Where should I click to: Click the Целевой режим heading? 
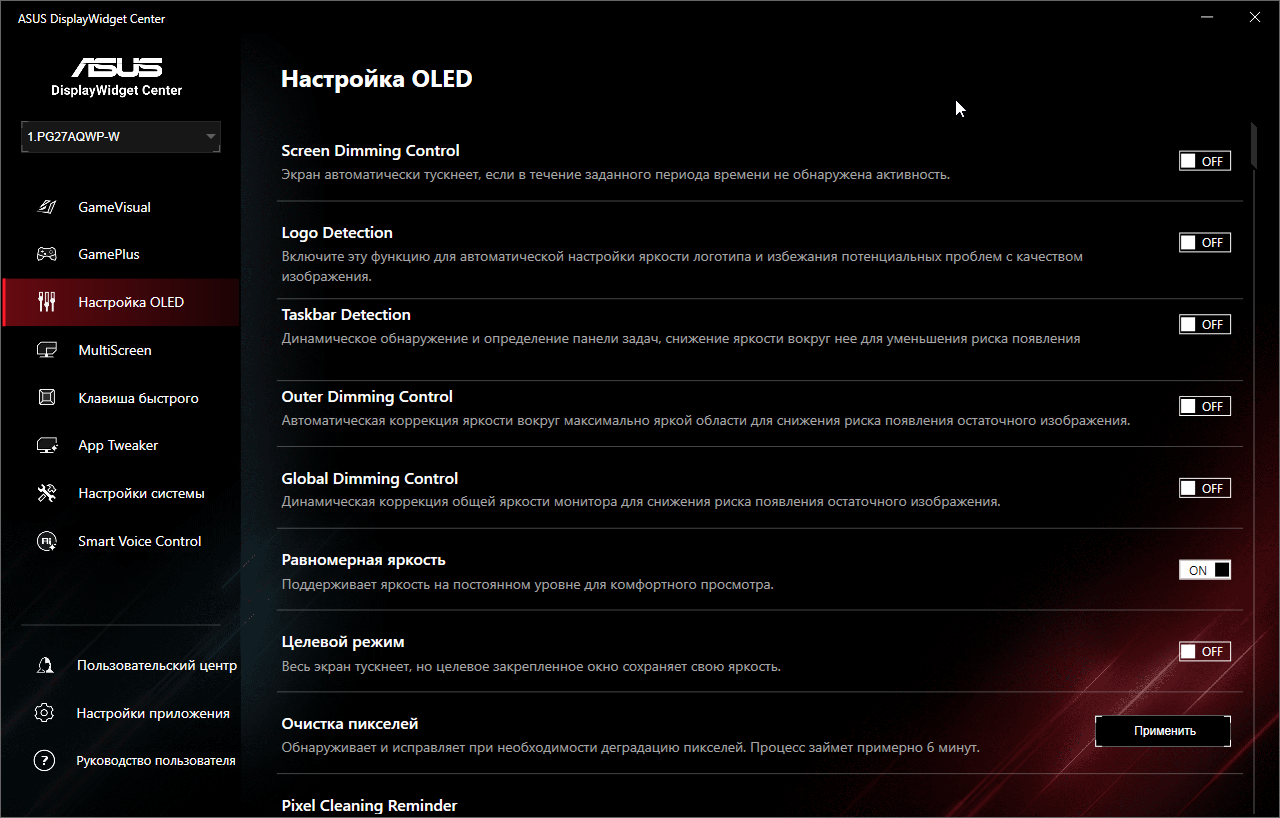tap(343, 642)
